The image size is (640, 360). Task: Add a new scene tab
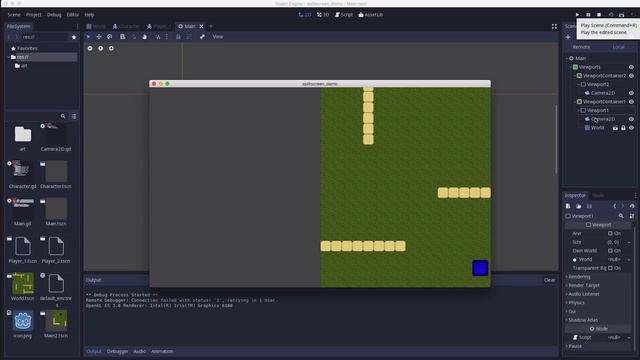click(x=211, y=26)
